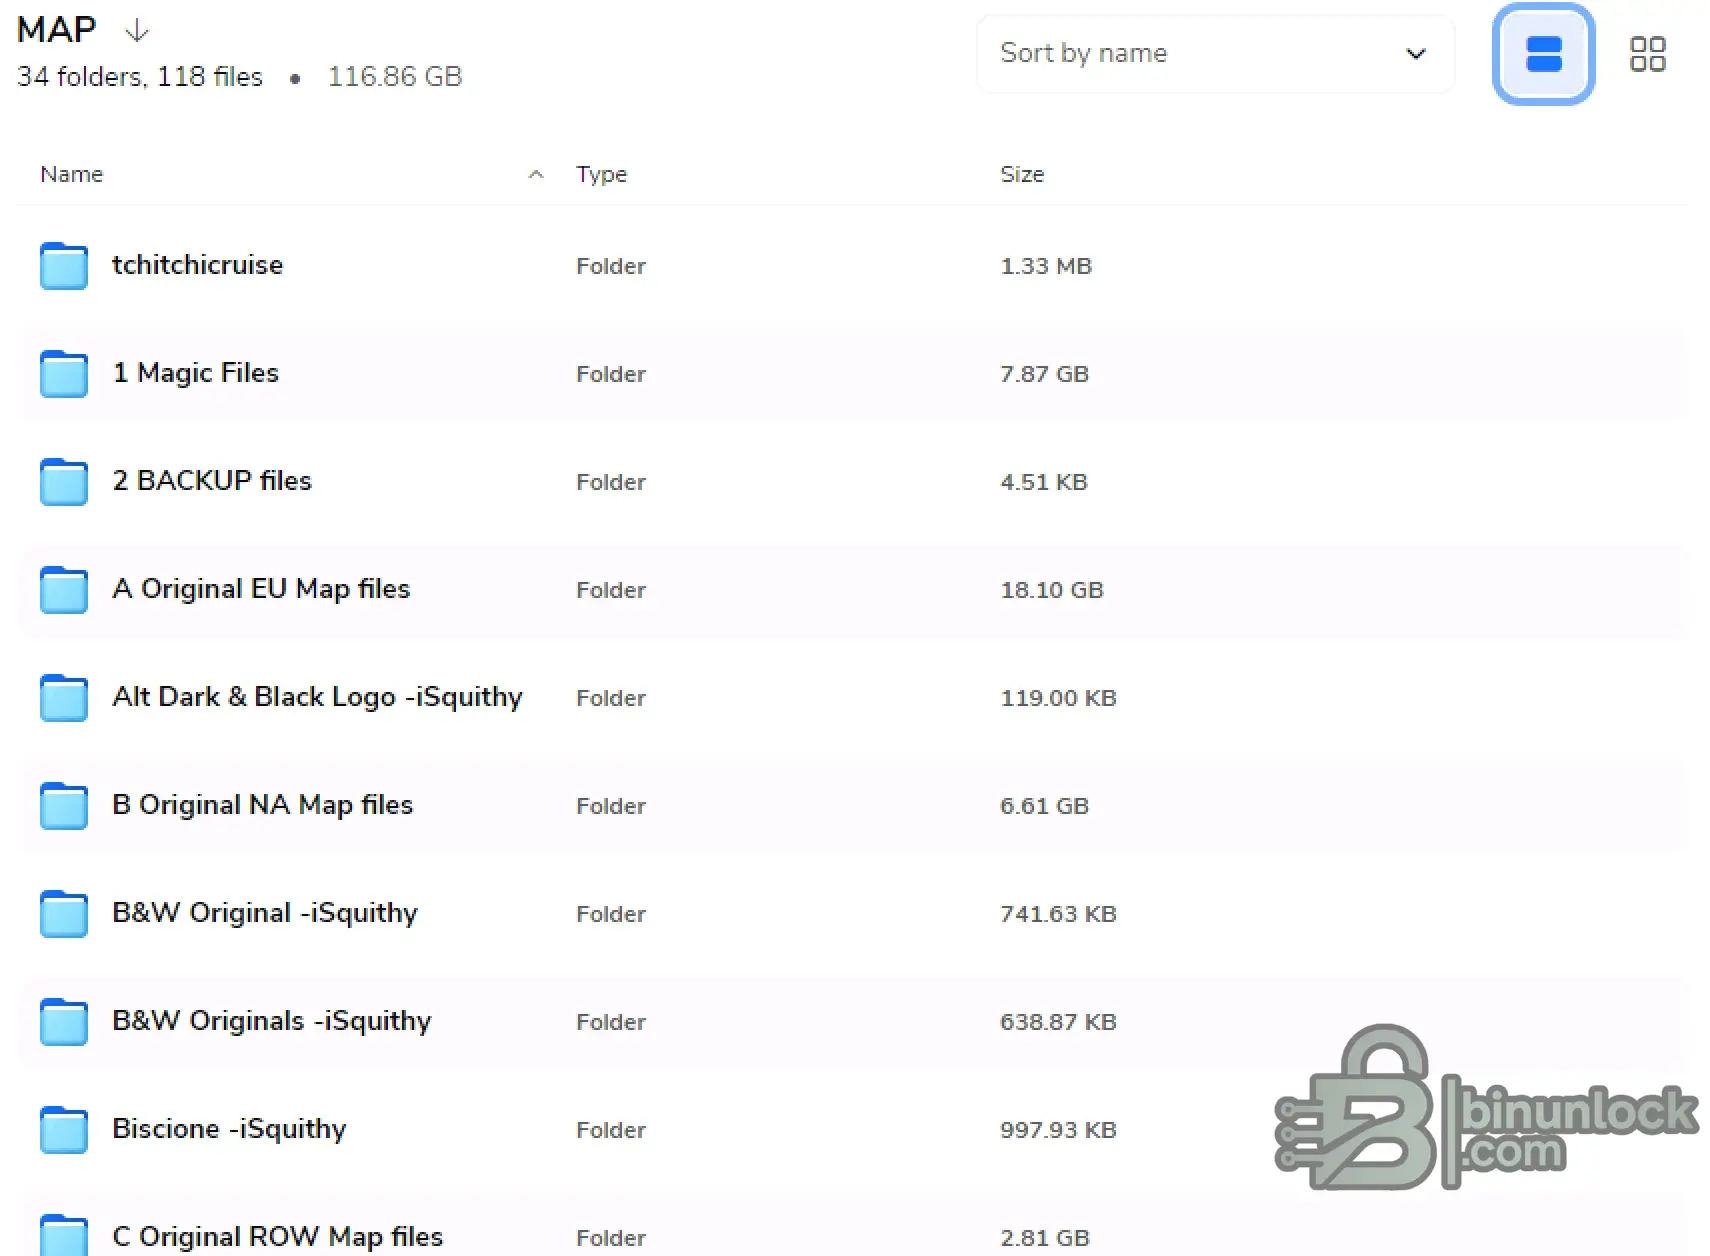
Task: Toggle the active list view button
Action: (x=1542, y=54)
